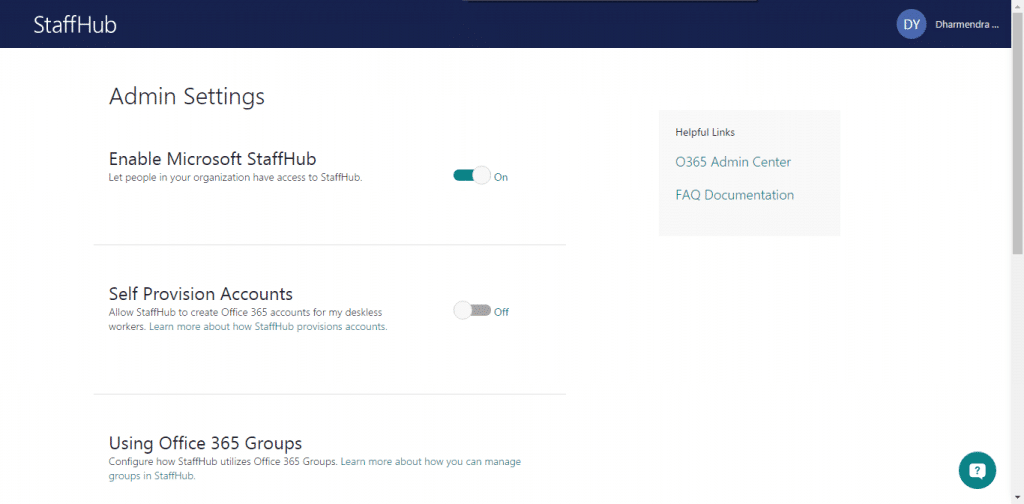Click the Helpful Links panel heading
This screenshot has width=1024, height=504.
pos(705,132)
